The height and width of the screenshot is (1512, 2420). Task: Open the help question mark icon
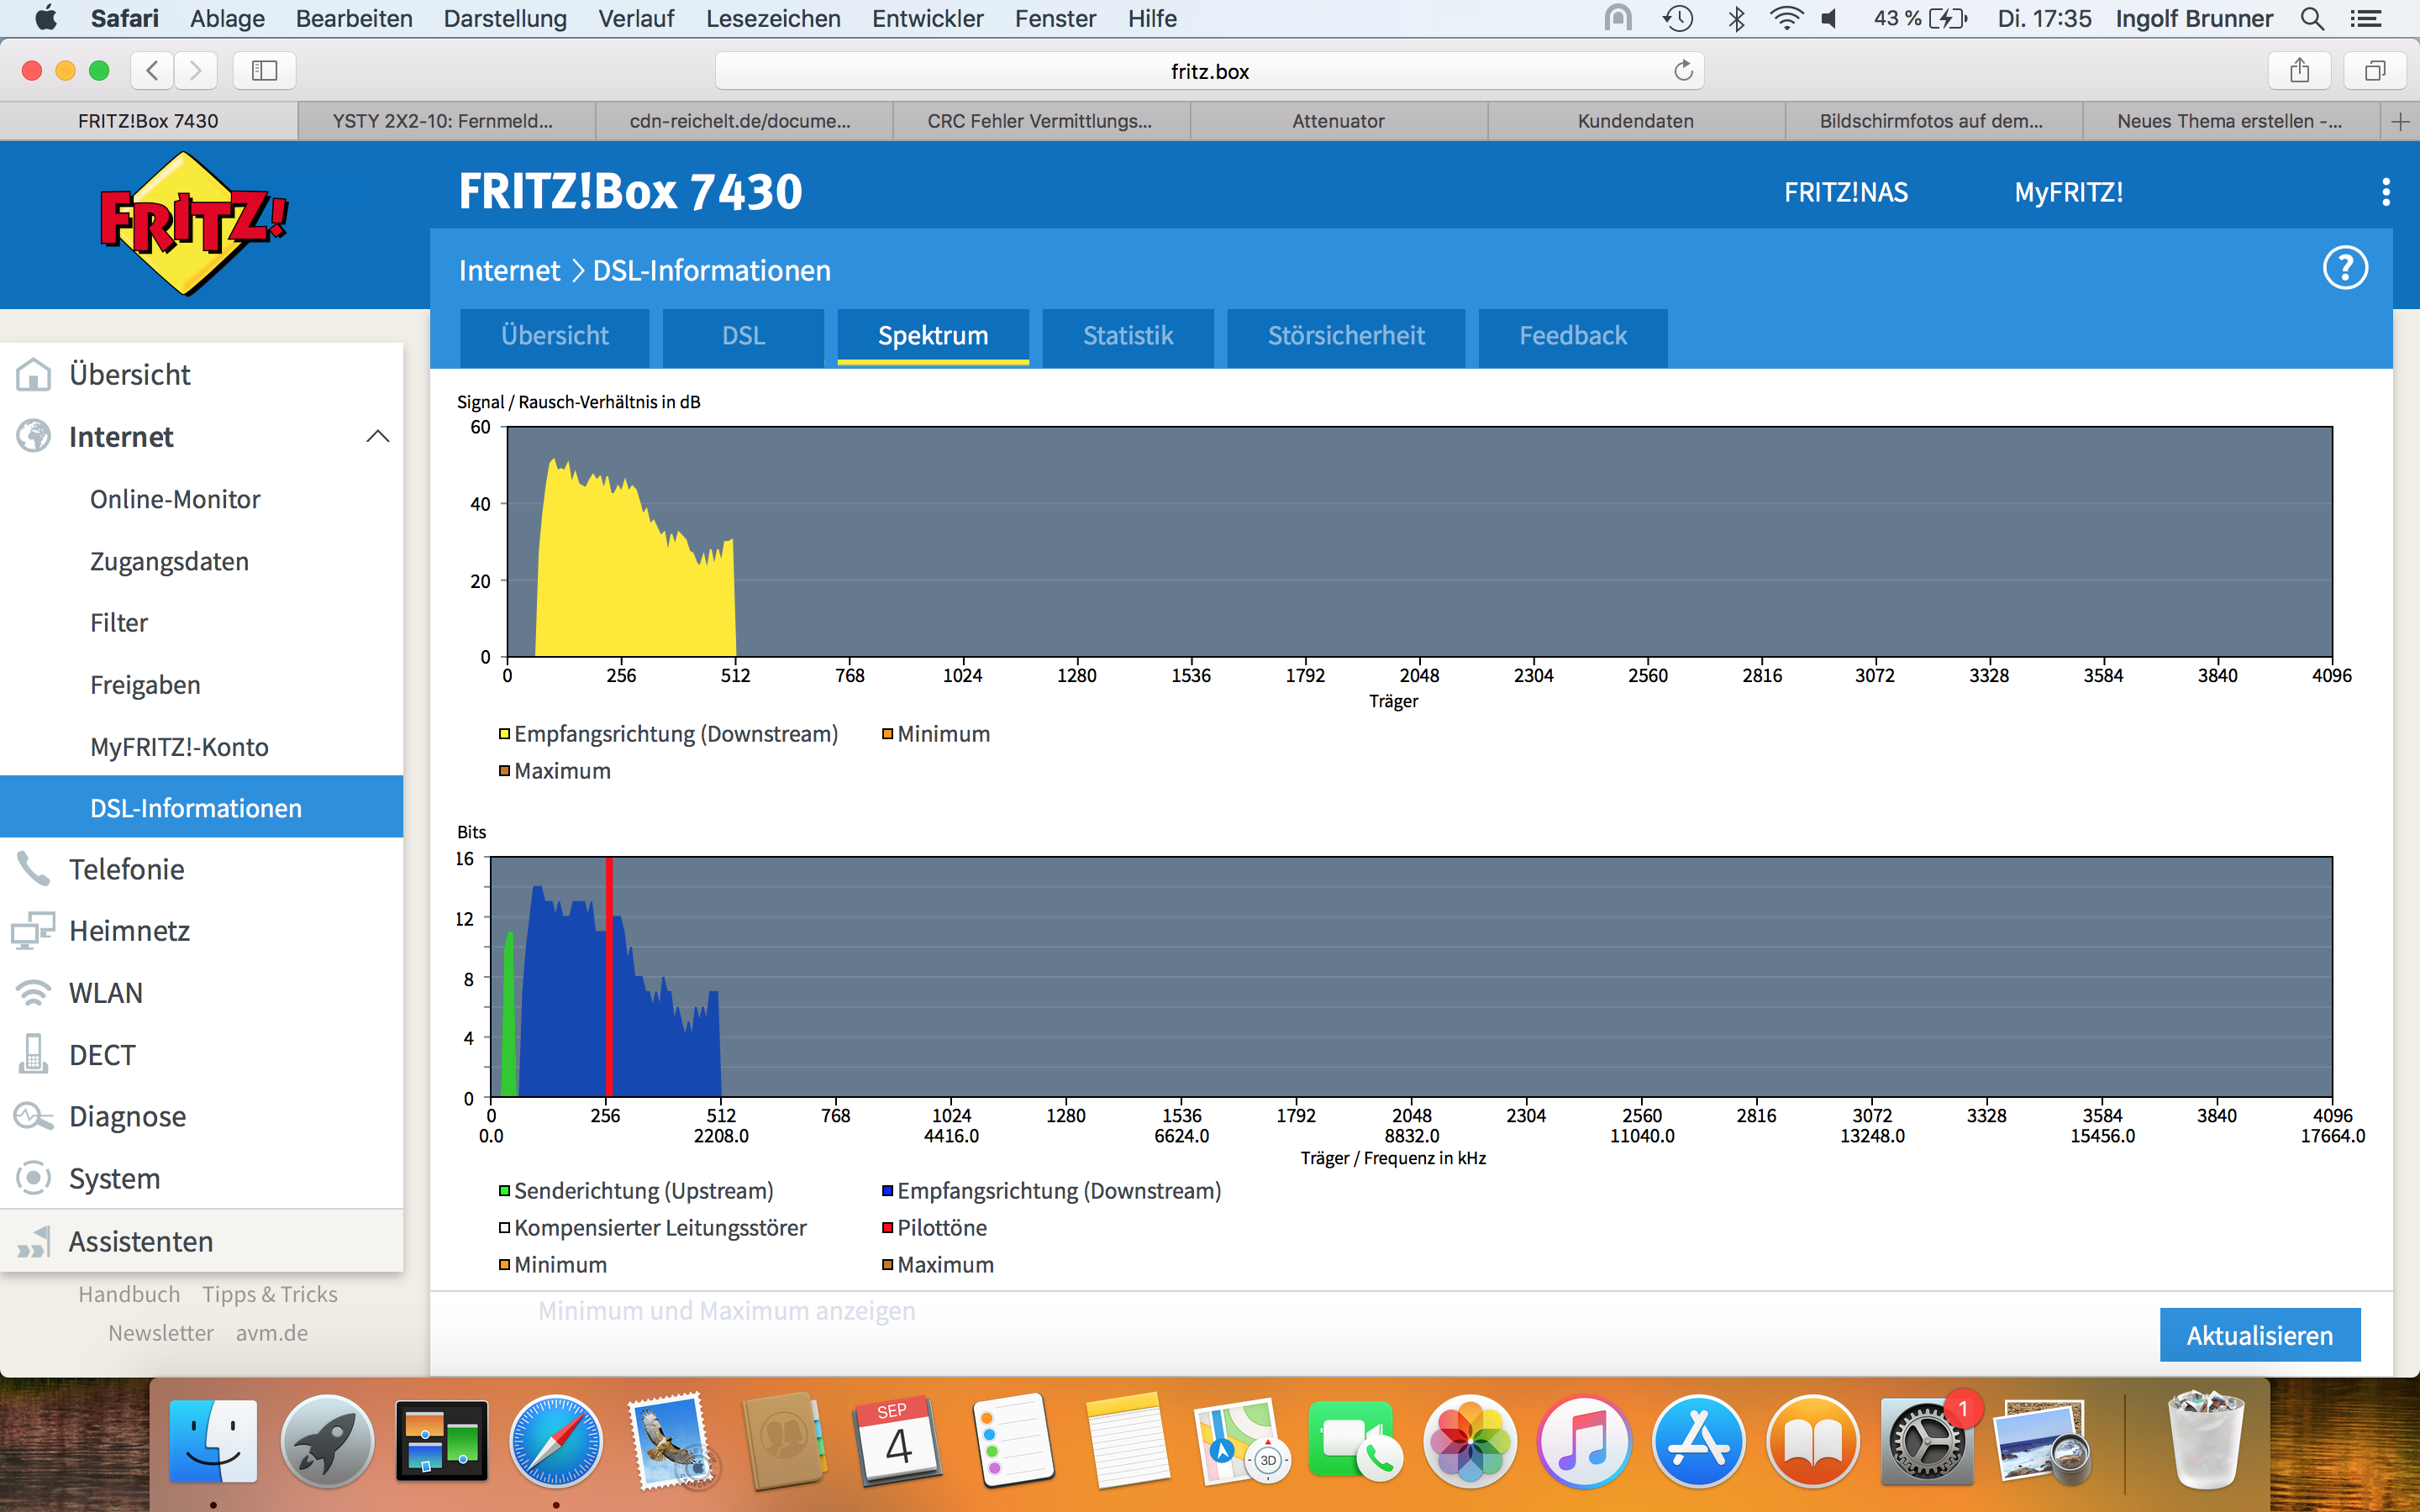coord(2344,268)
